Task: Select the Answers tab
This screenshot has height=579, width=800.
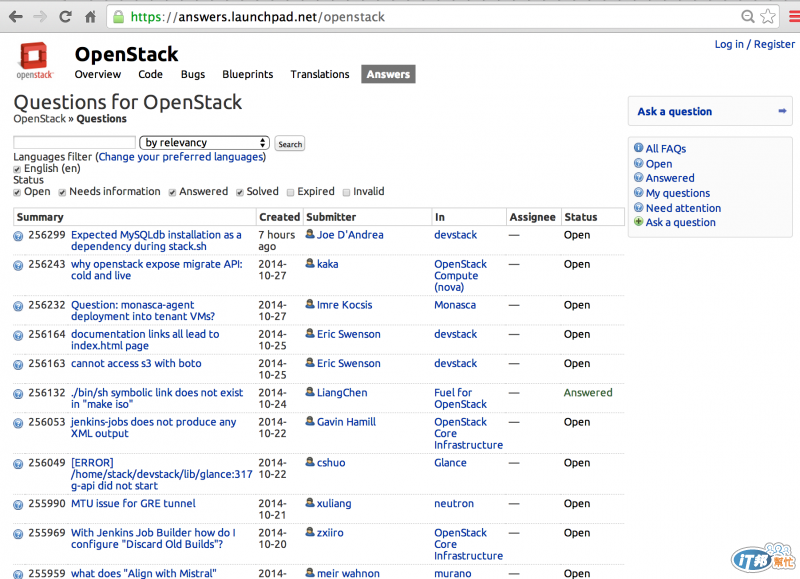Action: coord(388,74)
